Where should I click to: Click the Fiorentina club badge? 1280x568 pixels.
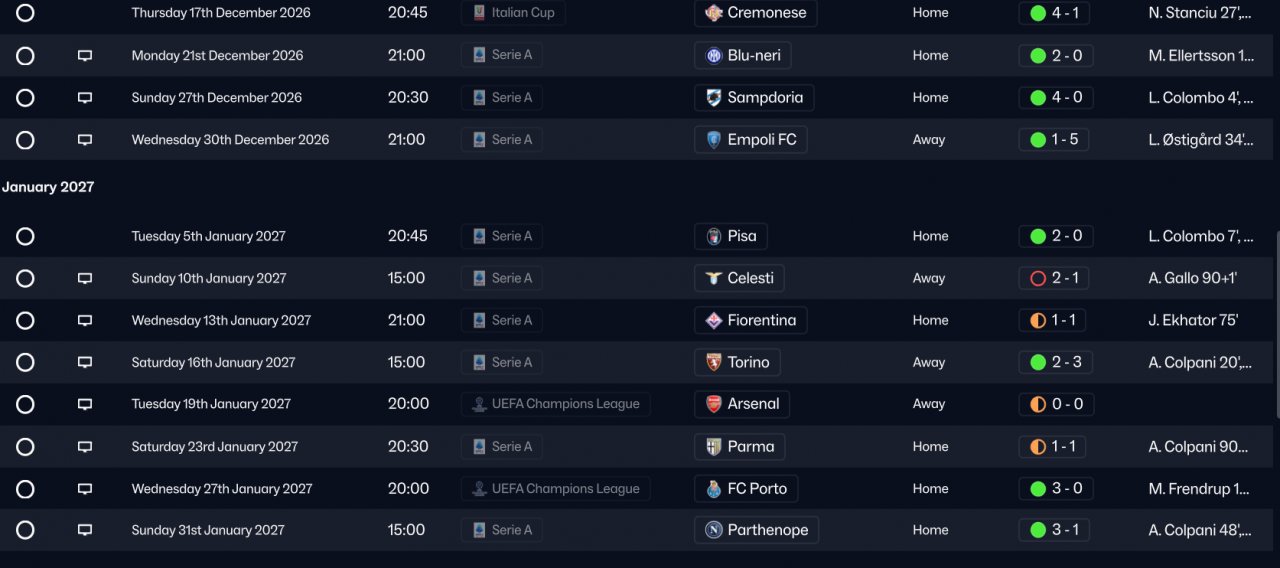pos(714,320)
